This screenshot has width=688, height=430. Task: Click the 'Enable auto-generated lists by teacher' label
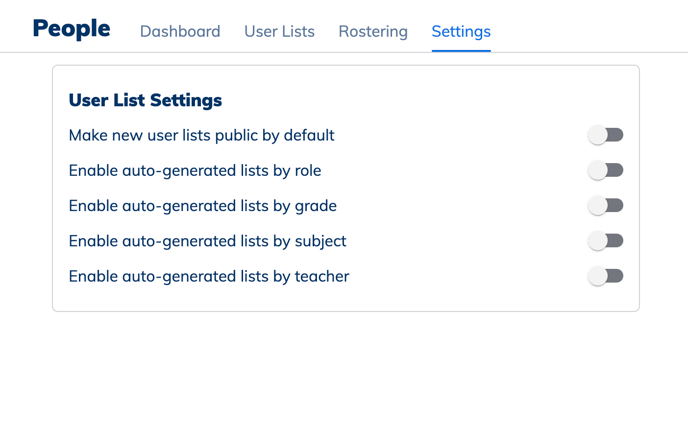[209, 276]
